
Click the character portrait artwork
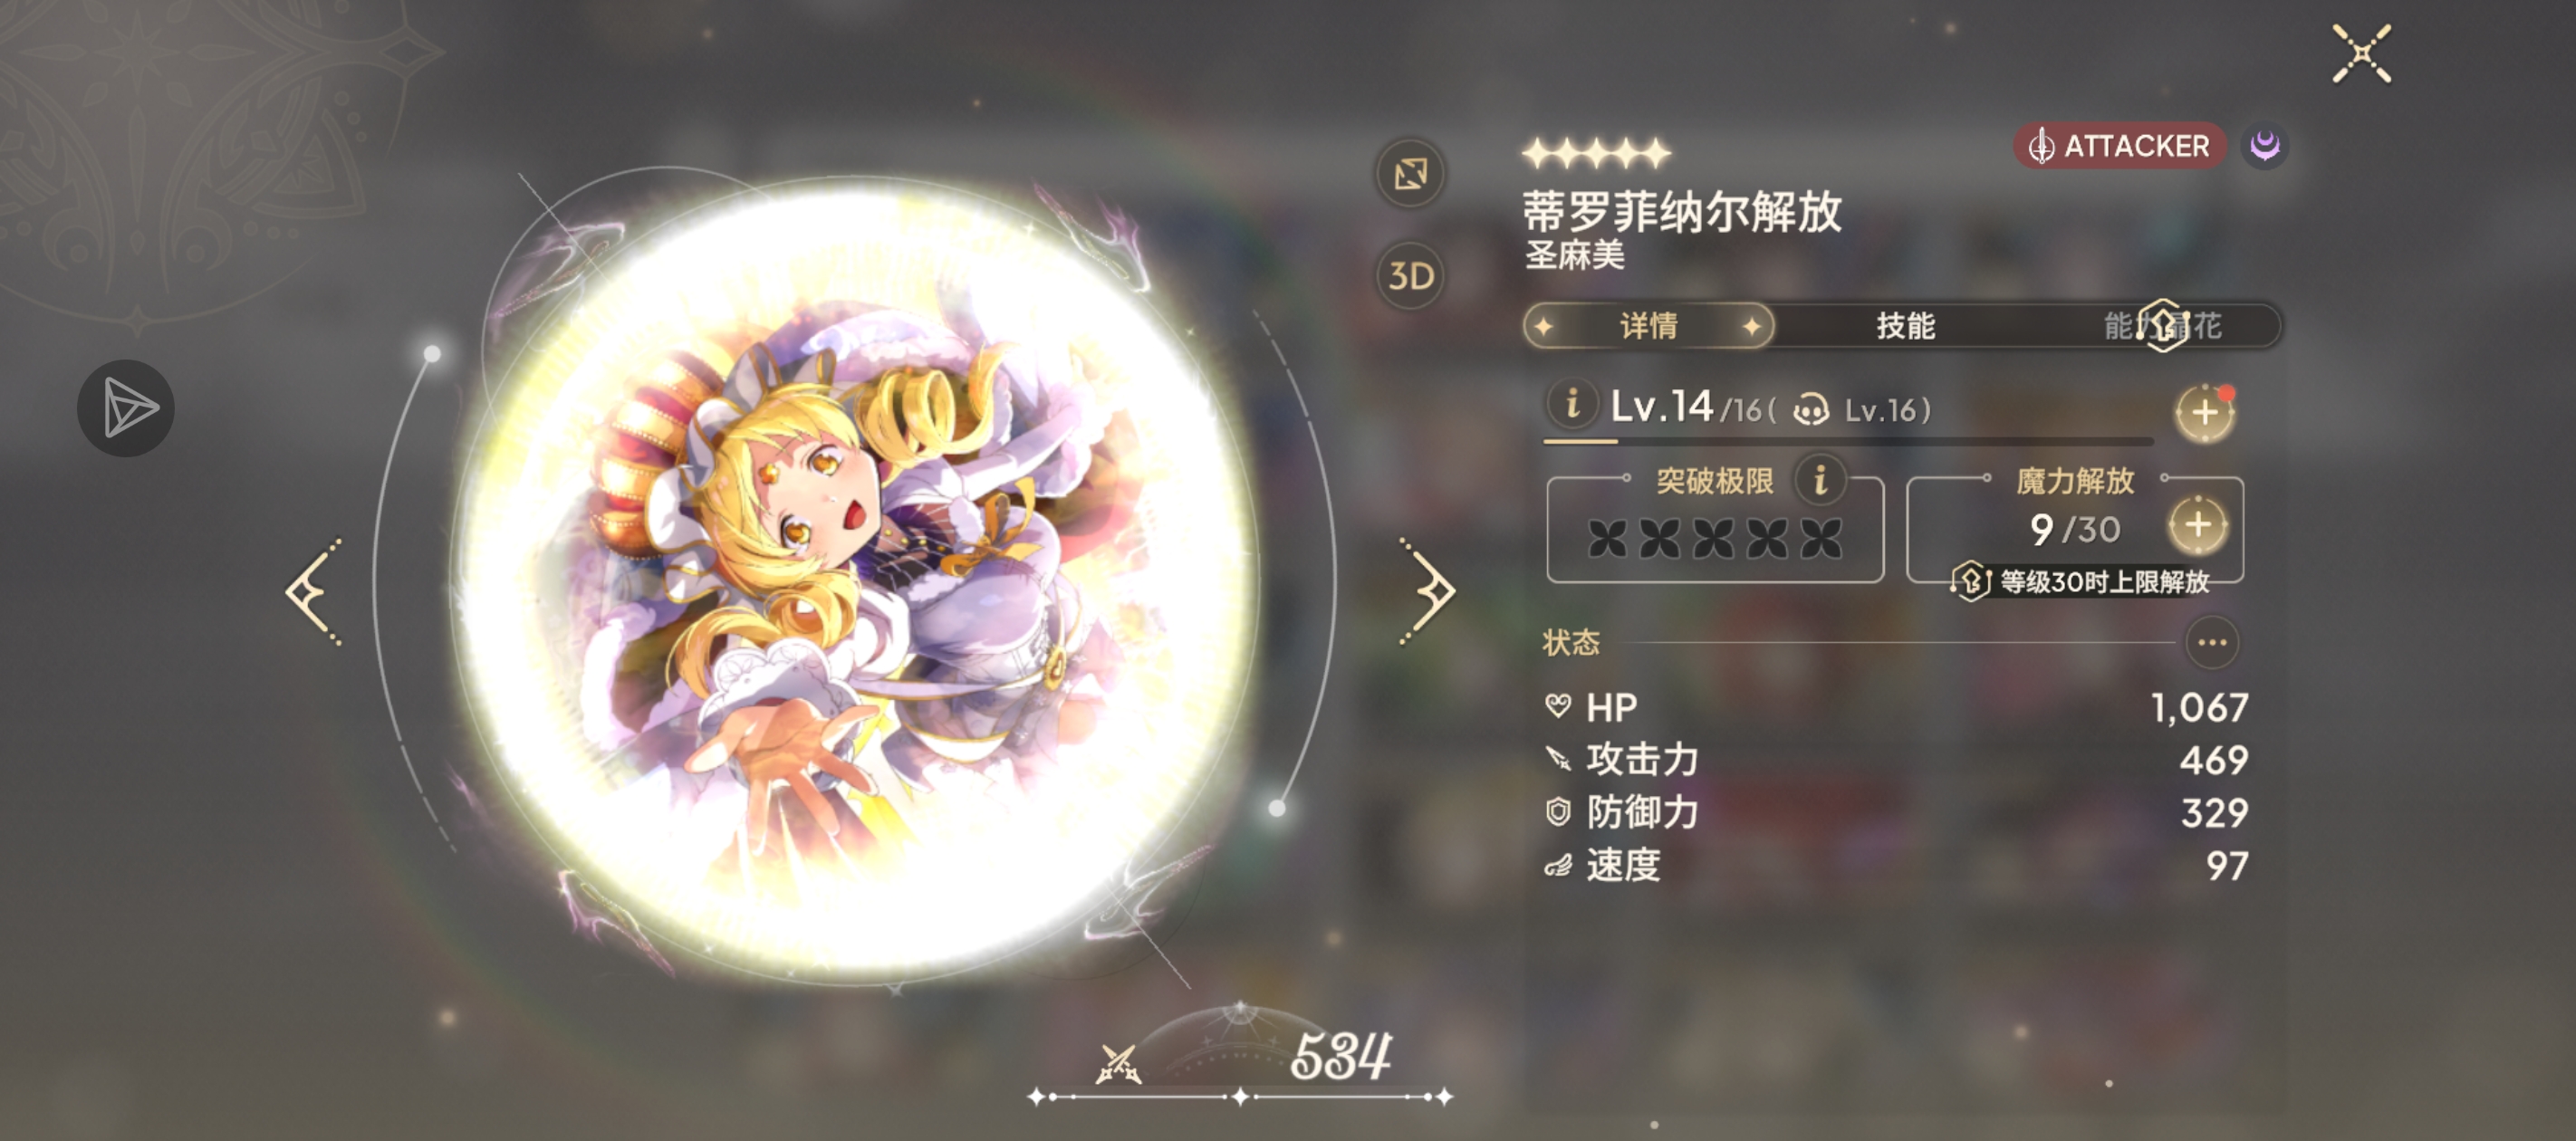pyautogui.click(x=855, y=575)
